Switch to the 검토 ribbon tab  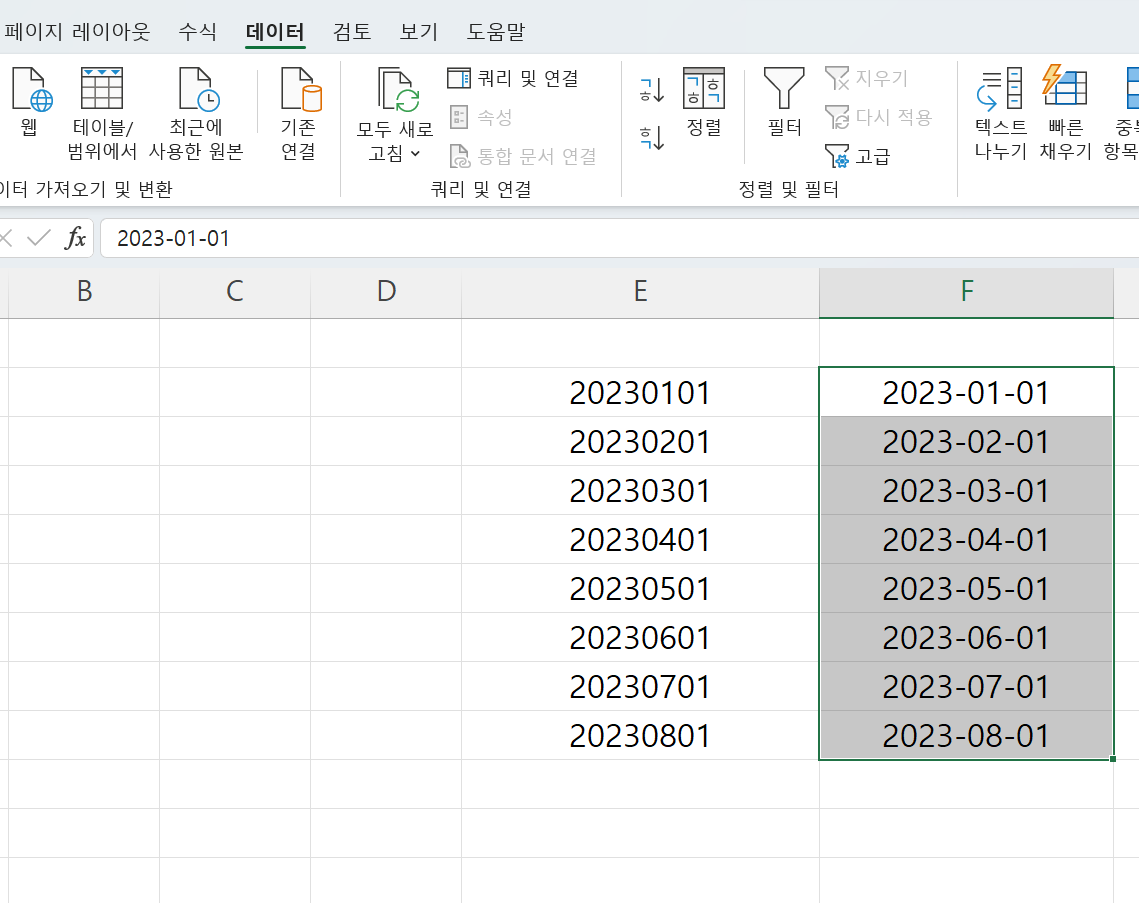click(350, 31)
